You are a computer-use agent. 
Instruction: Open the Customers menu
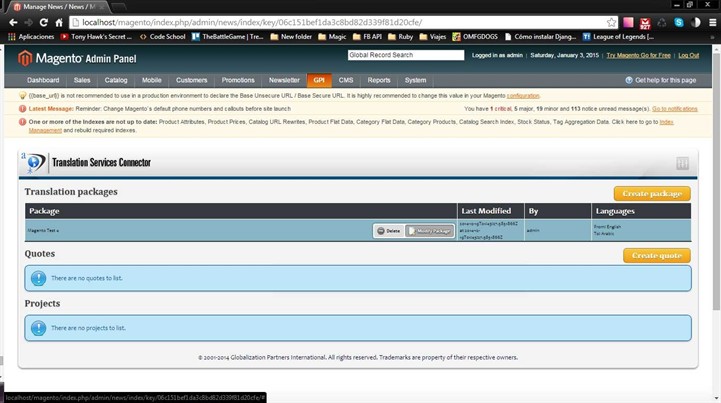(x=191, y=80)
